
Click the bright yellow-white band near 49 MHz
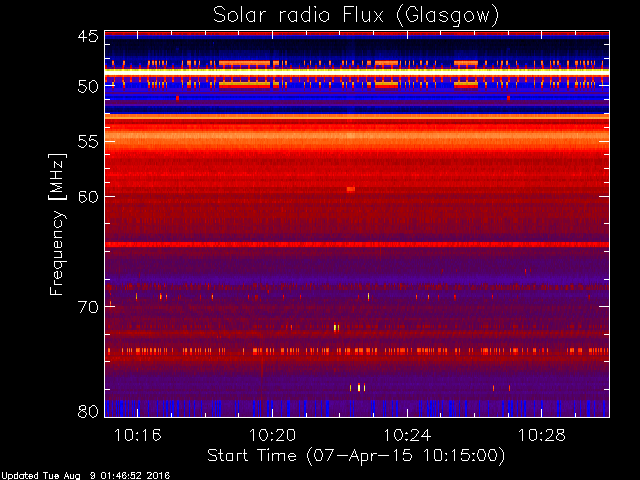357,71
